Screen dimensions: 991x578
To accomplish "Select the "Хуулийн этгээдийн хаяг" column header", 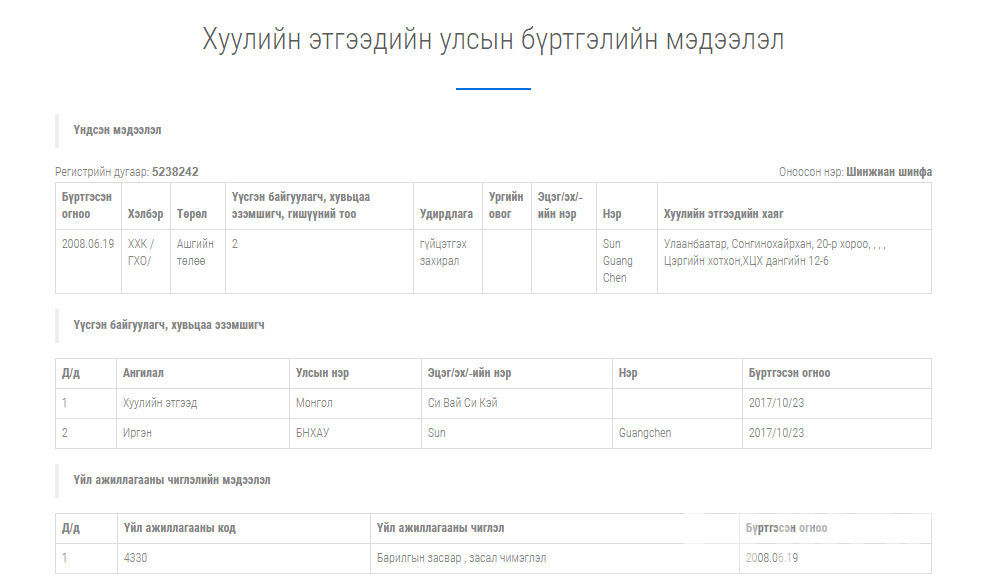I will 723,214.
